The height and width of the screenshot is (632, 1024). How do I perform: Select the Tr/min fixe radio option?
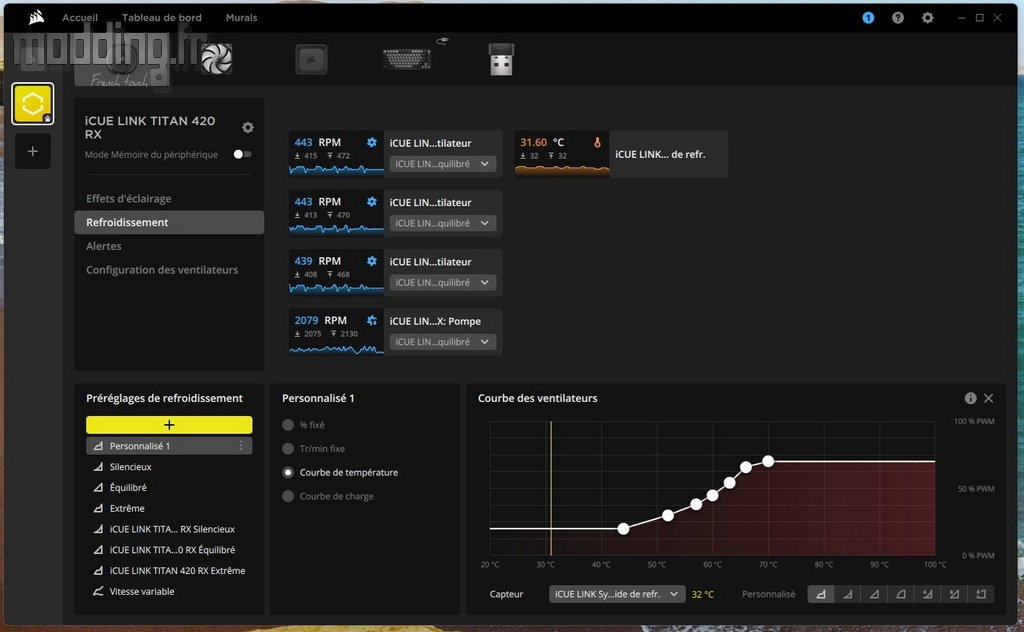(x=288, y=449)
